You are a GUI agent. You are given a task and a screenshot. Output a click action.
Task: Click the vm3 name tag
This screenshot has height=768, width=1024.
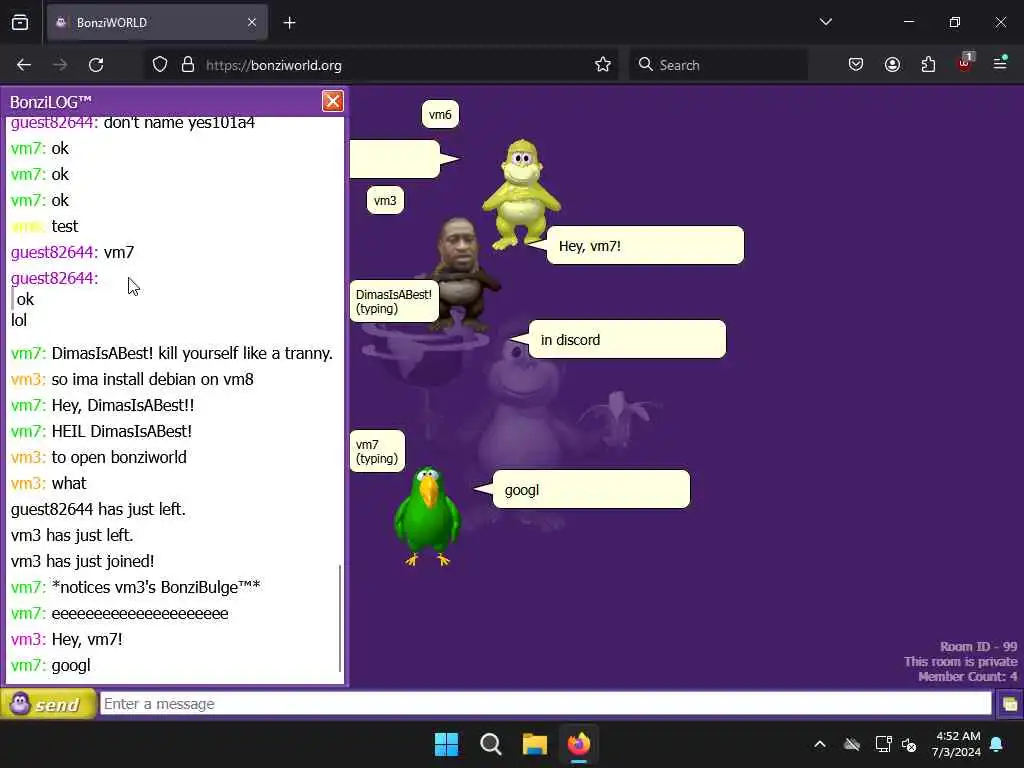point(385,200)
